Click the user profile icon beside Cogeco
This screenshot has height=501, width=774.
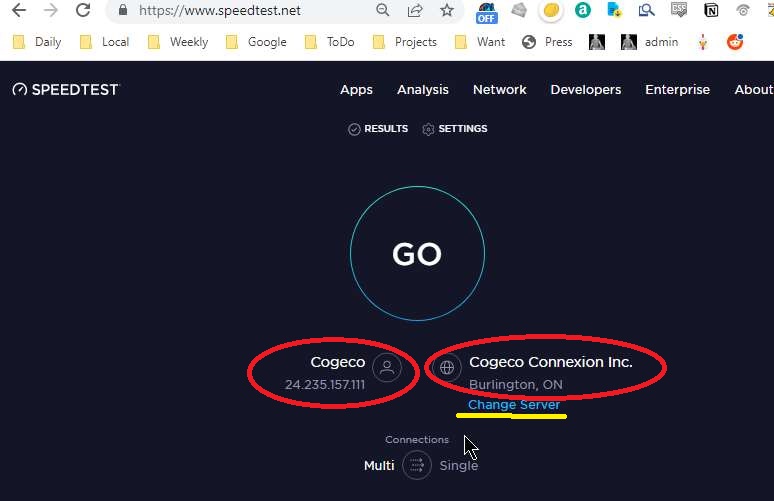tap(387, 368)
